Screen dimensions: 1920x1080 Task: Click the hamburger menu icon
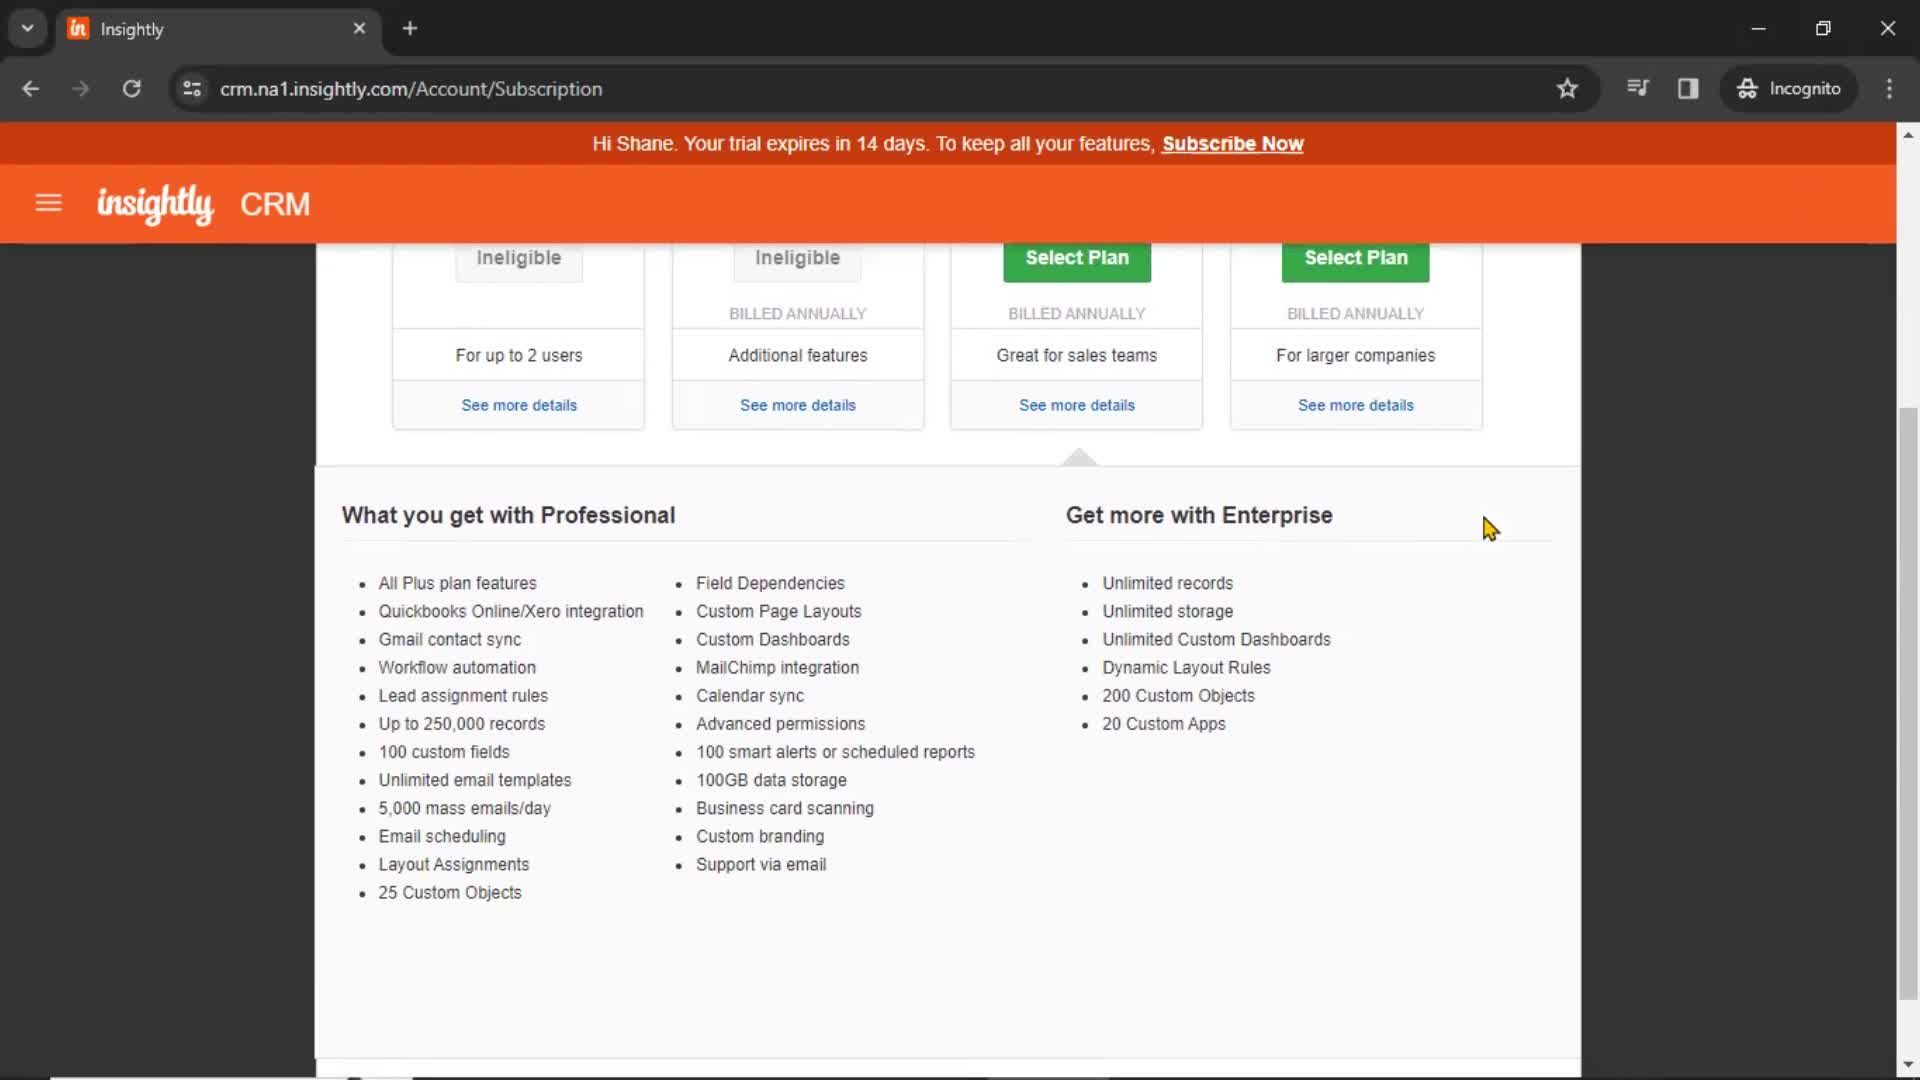[x=47, y=203]
